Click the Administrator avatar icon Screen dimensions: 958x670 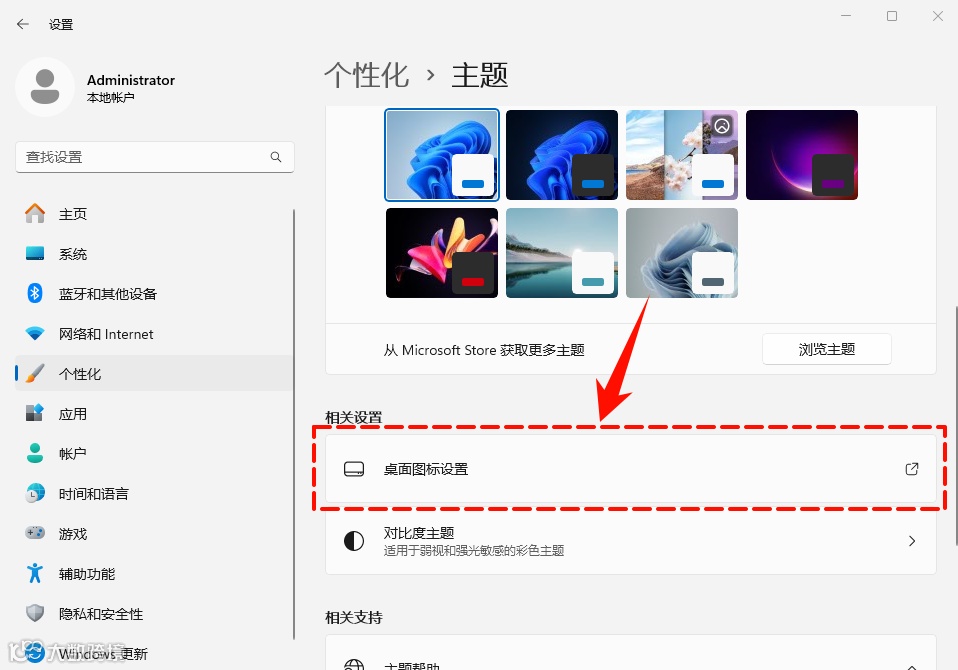[45, 87]
